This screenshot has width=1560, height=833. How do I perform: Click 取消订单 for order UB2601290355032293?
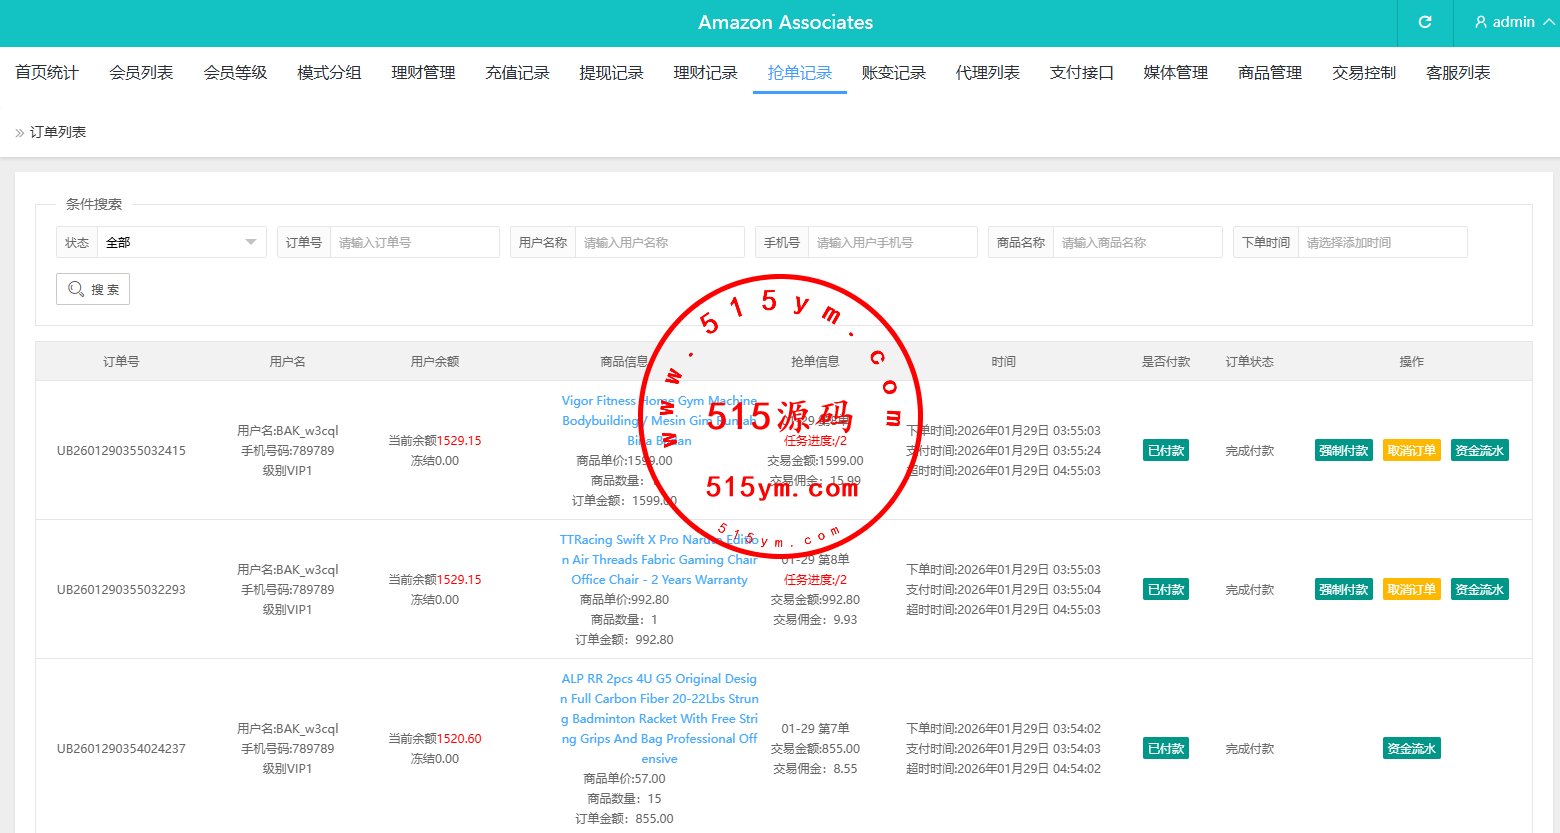tap(1411, 590)
